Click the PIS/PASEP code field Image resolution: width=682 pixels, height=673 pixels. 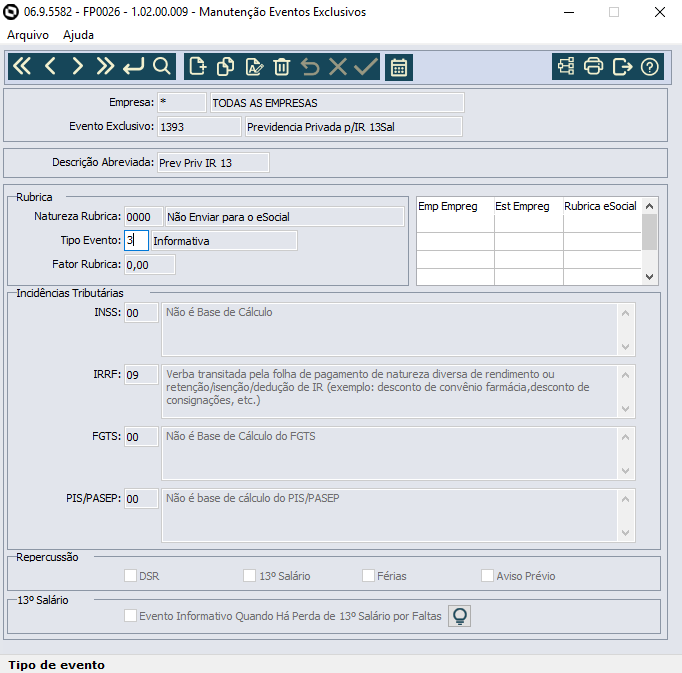coord(141,499)
